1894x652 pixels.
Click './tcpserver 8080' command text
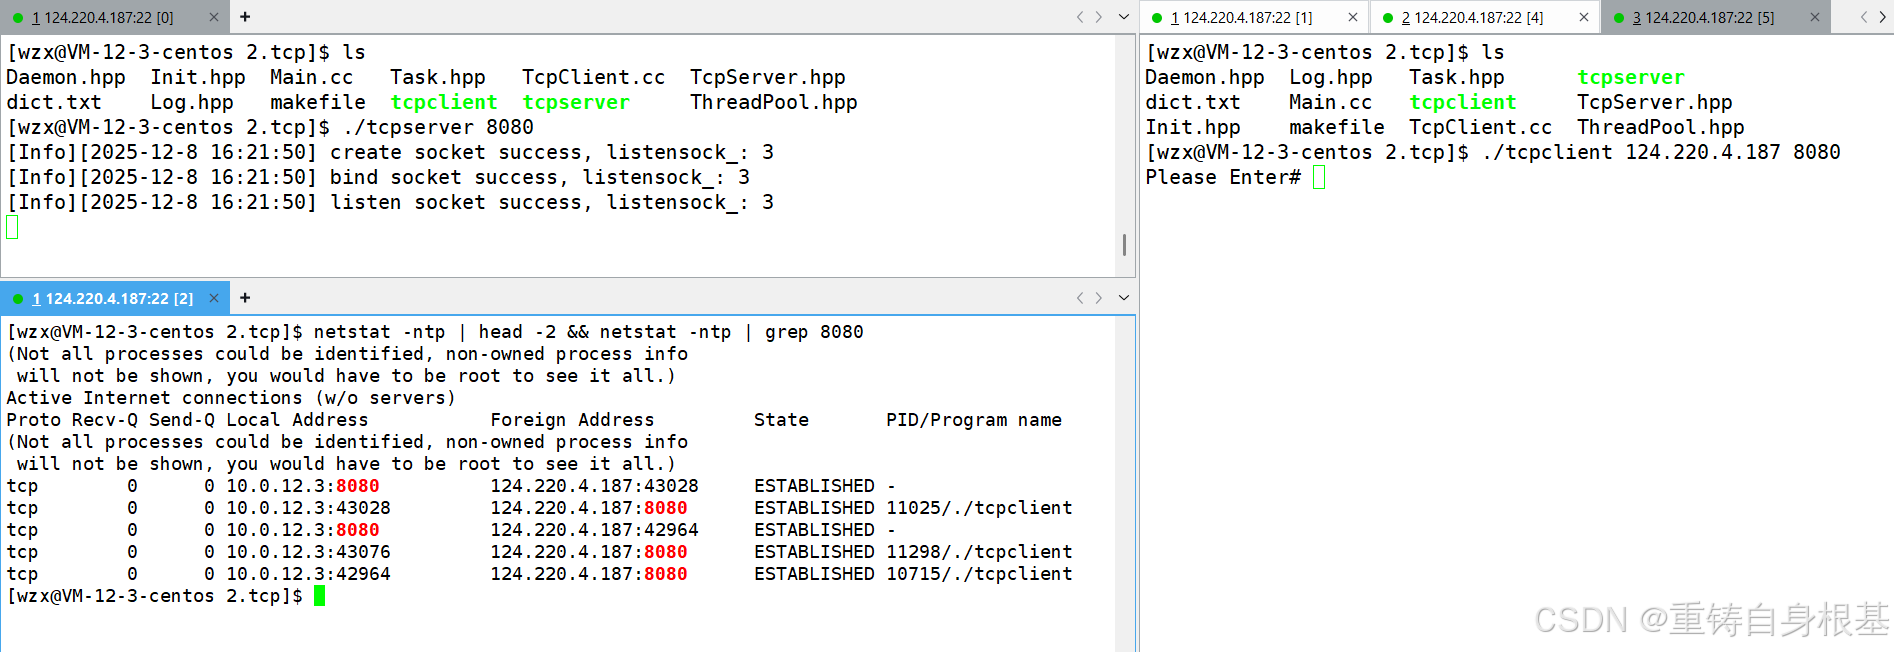coord(438,127)
